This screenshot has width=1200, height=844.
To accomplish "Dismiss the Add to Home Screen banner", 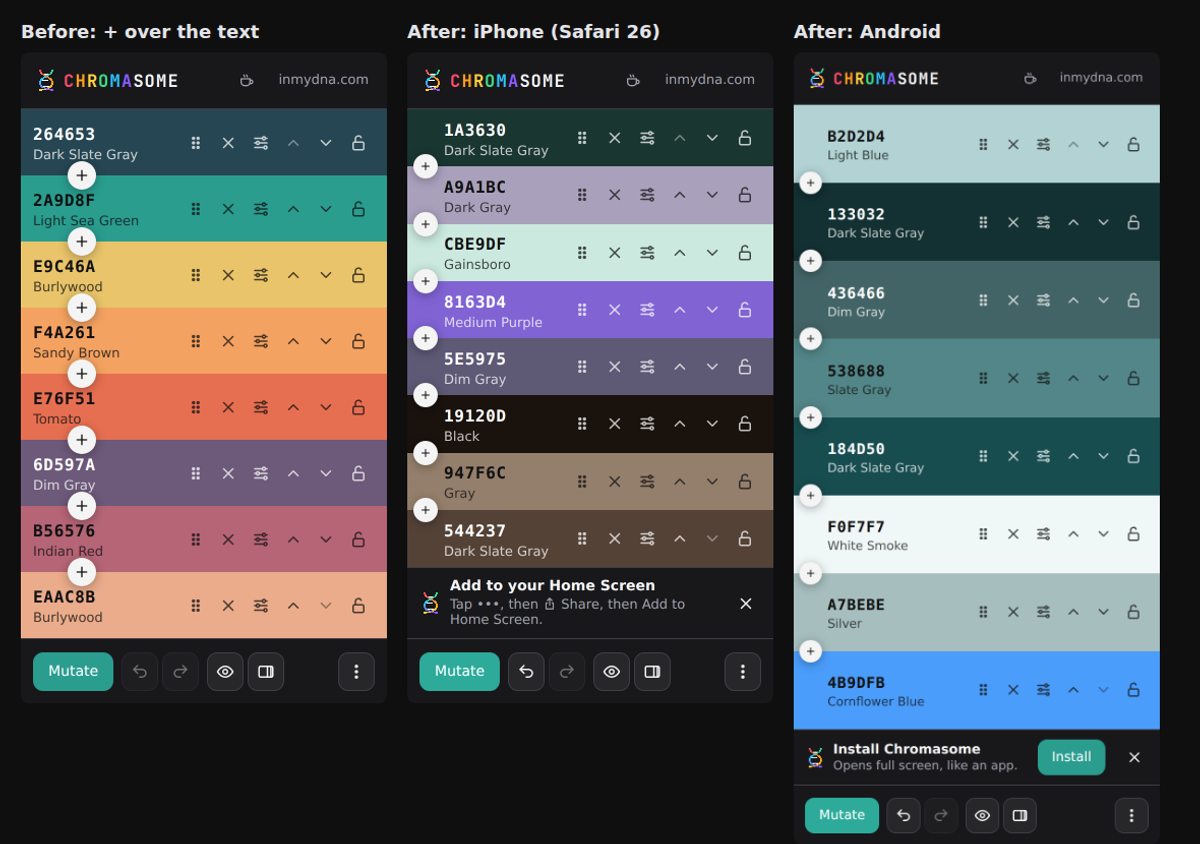I will 745,603.
